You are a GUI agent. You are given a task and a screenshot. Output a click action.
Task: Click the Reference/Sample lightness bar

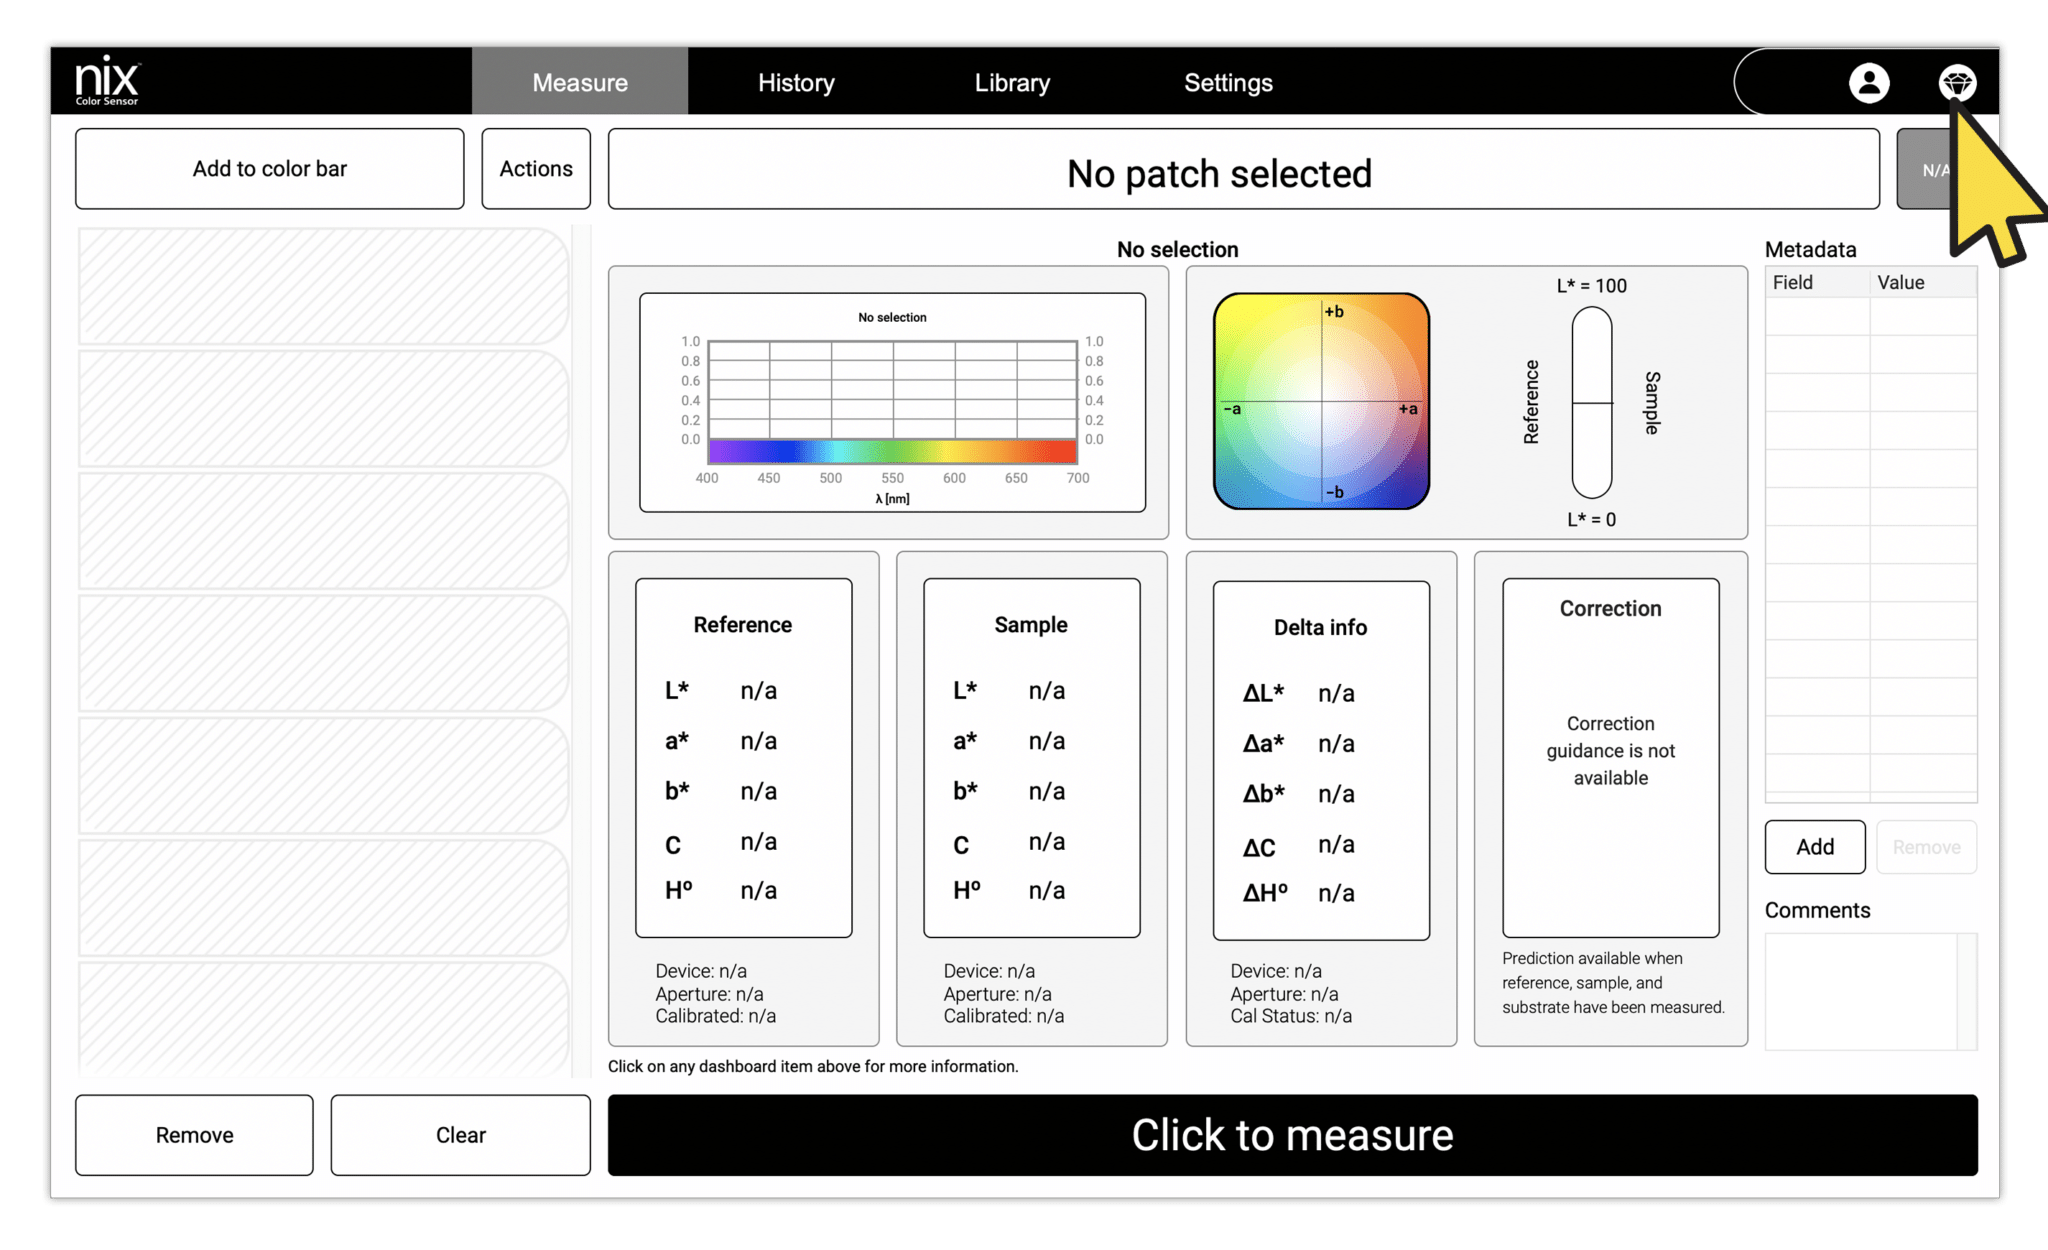tap(1589, 400)
